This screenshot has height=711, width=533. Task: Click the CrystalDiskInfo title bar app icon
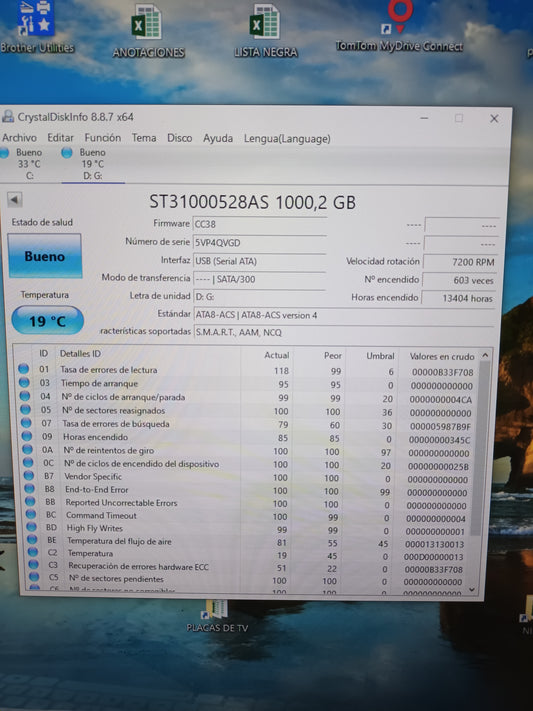click(x=8, y=117)
